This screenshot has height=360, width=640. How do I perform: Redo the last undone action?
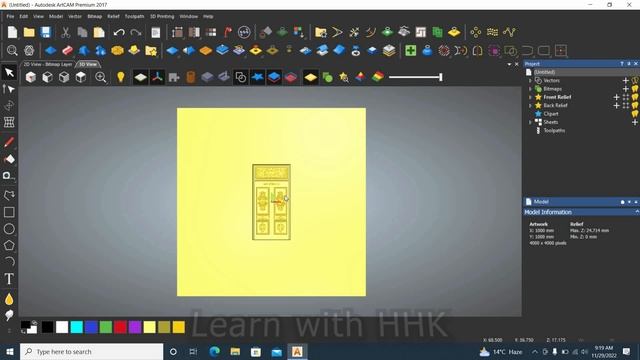(136, 32)
